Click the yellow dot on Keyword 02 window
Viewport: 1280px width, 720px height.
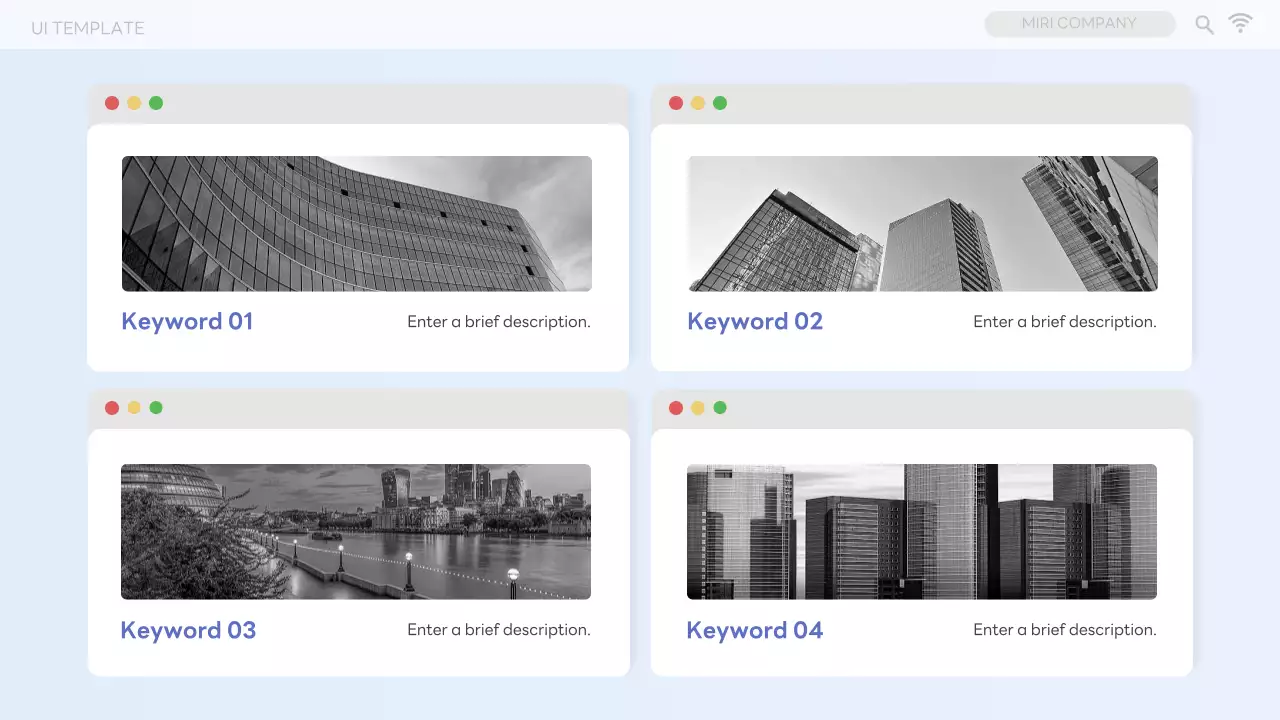point(698,103)
